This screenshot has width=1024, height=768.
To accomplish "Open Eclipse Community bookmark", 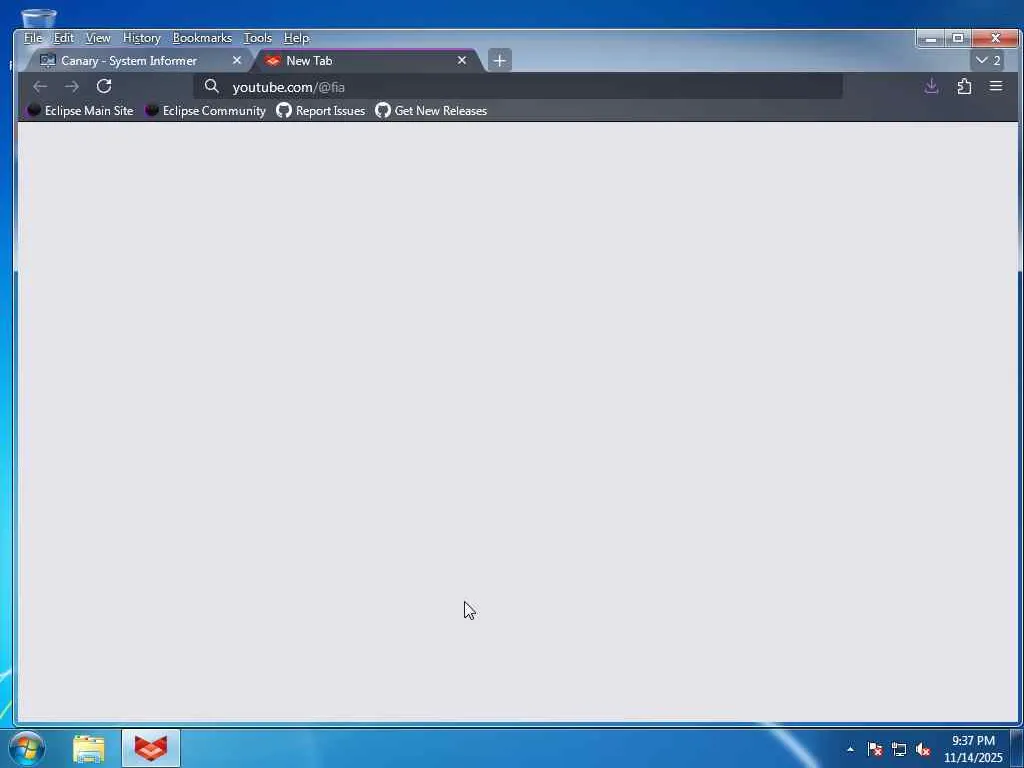I will (205, 110).
